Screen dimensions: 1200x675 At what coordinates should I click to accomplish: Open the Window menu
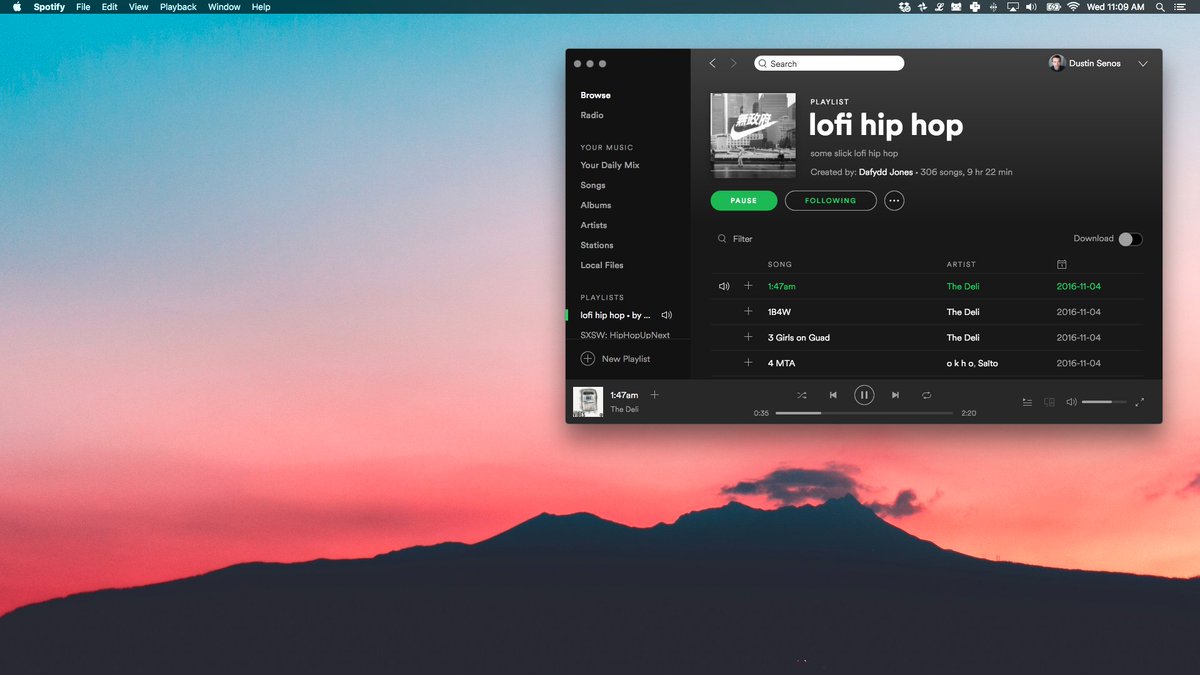tap(224, 7)
